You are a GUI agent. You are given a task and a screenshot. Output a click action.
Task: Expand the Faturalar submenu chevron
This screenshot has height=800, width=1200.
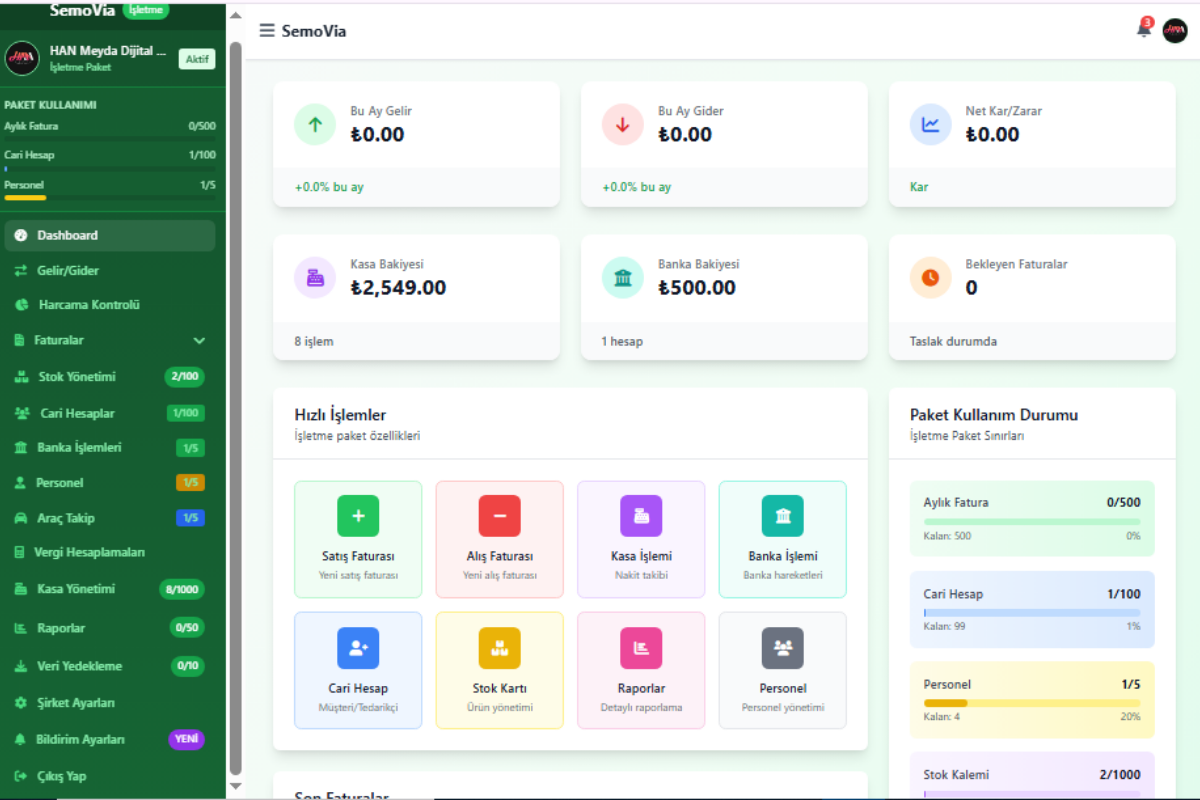199,341
